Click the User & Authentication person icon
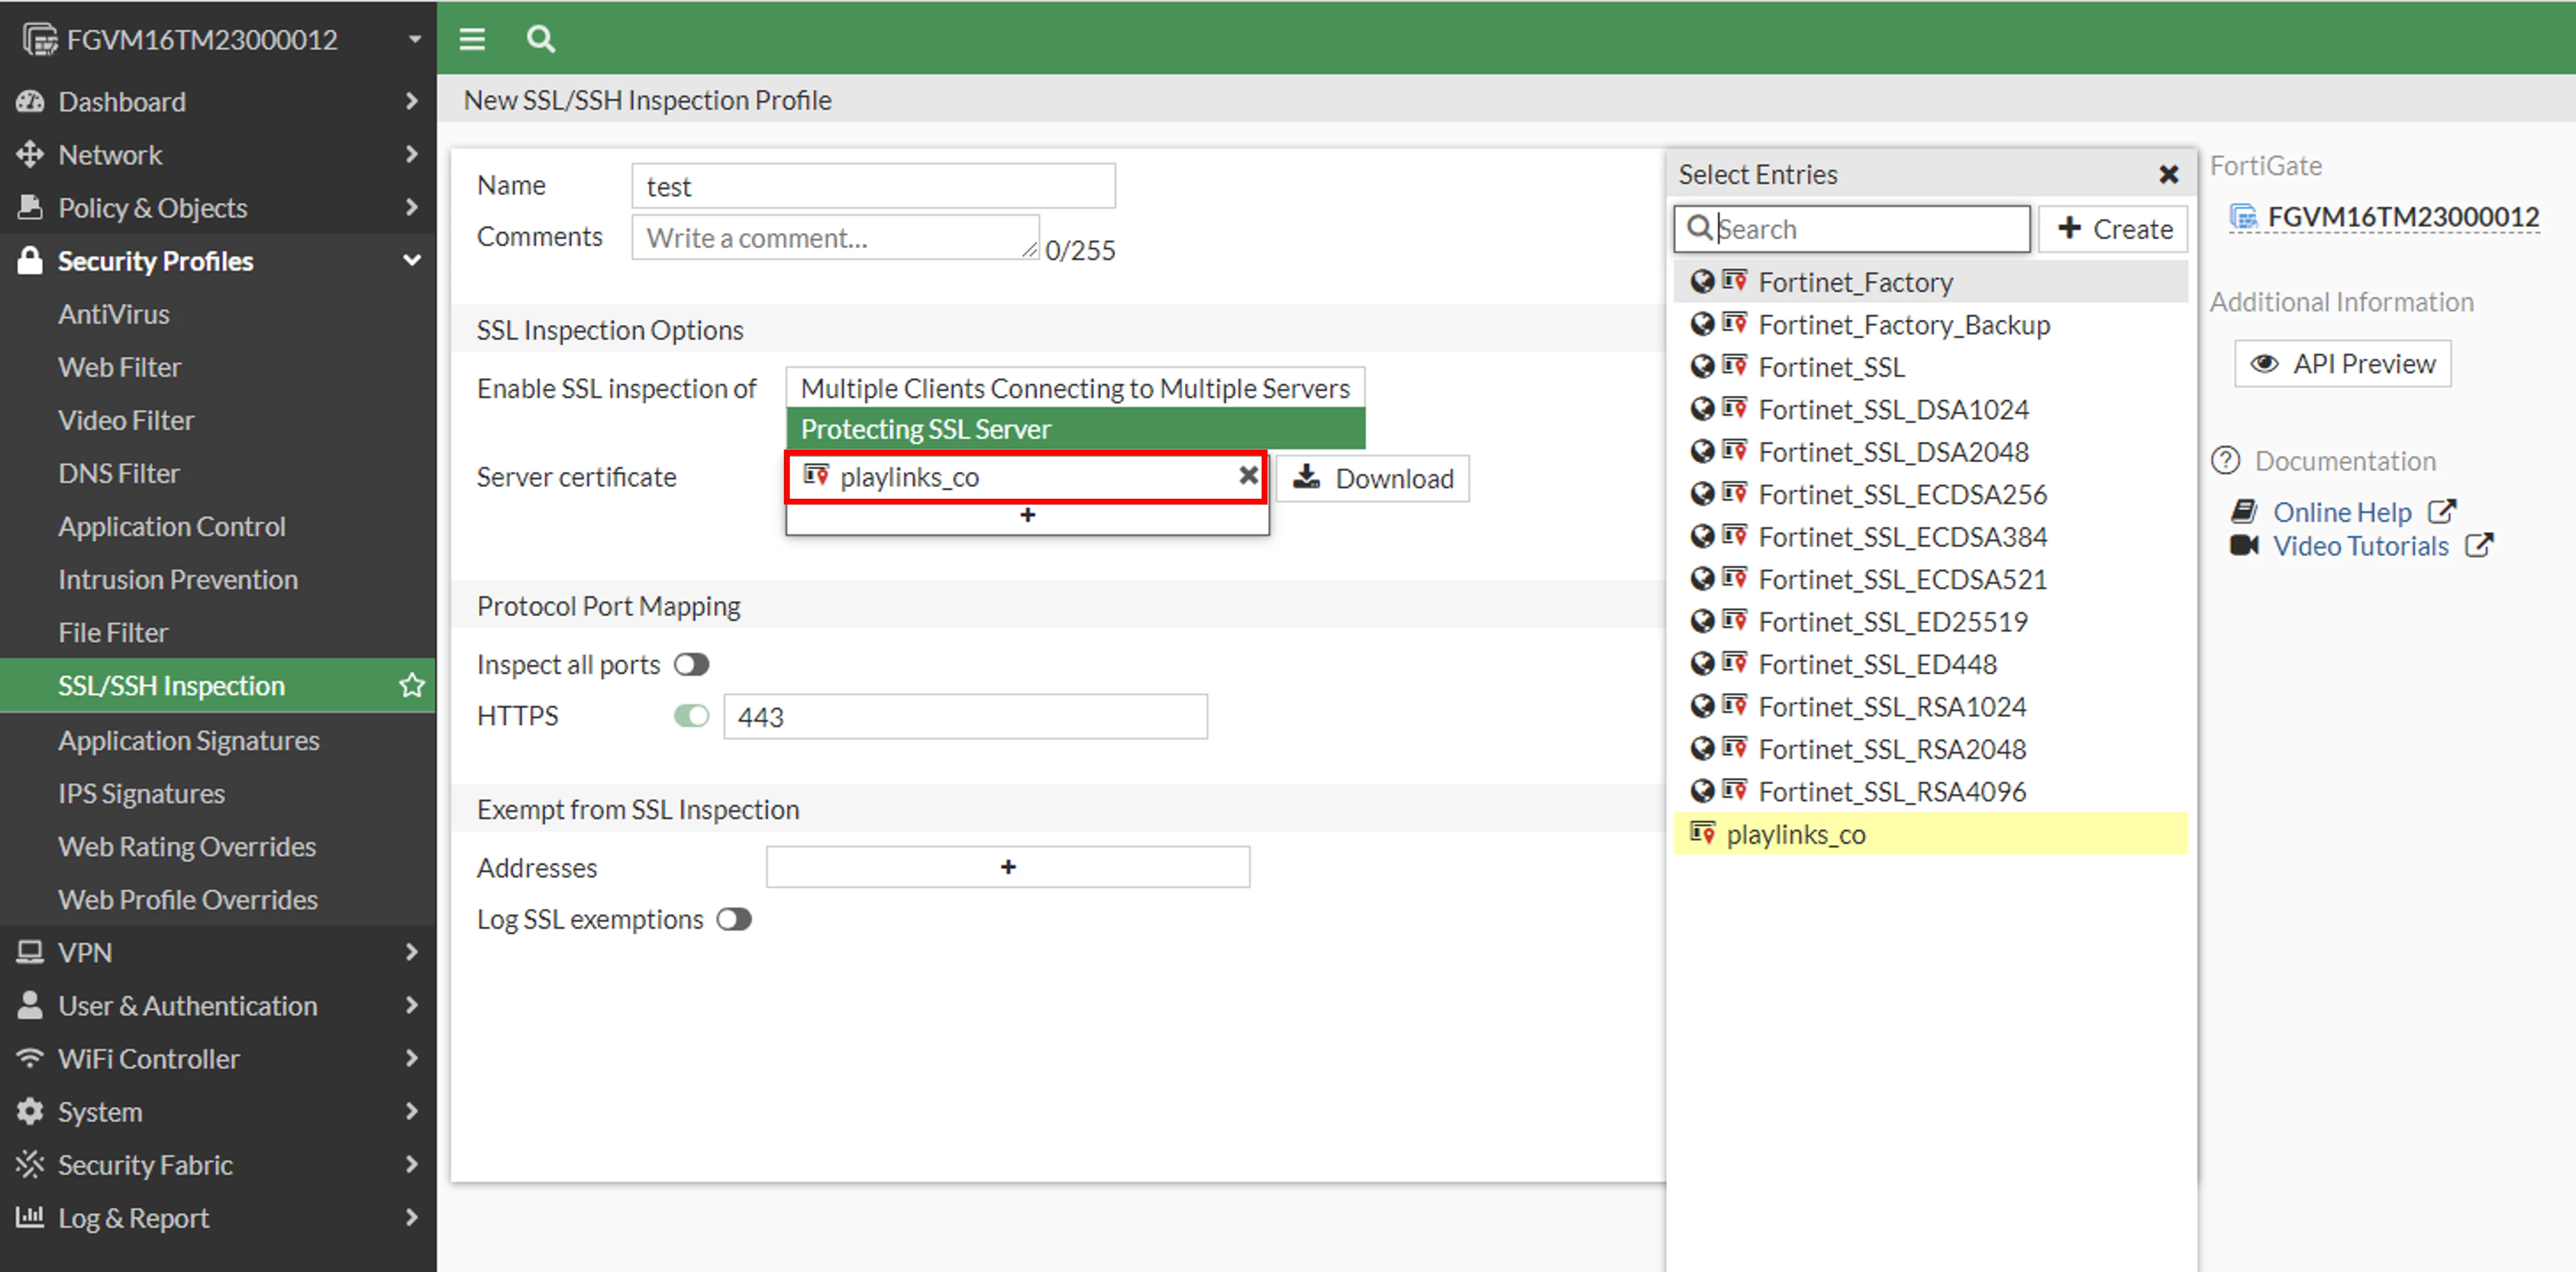 (30, 1004)
